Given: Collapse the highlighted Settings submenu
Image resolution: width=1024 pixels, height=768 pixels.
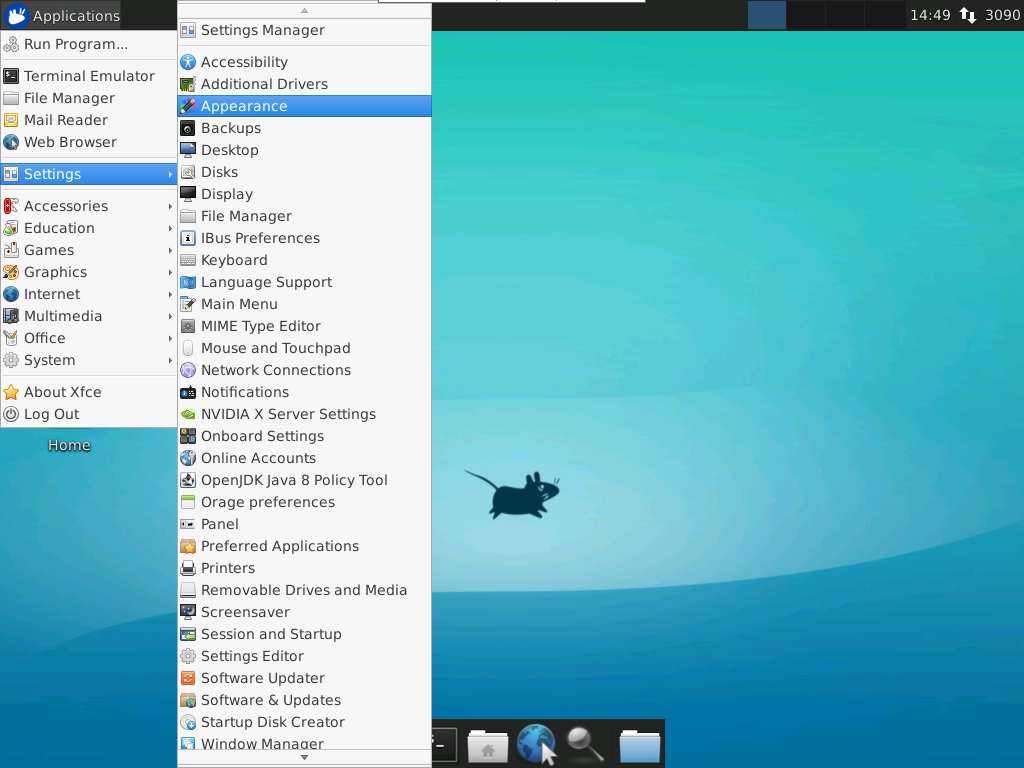Looking at the screenshot, I should pyautogui.click(x=89, y=174).
